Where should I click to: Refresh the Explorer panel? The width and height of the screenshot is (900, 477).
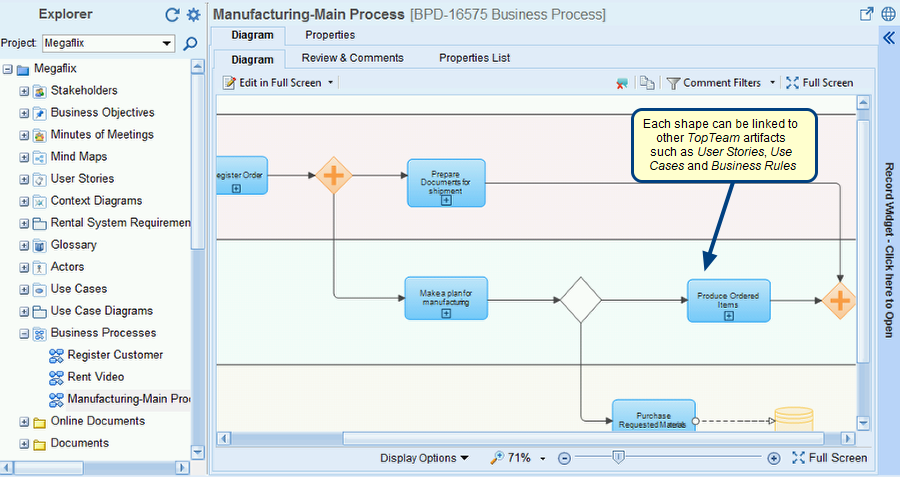pyautogui.click(x=172, y=15)
